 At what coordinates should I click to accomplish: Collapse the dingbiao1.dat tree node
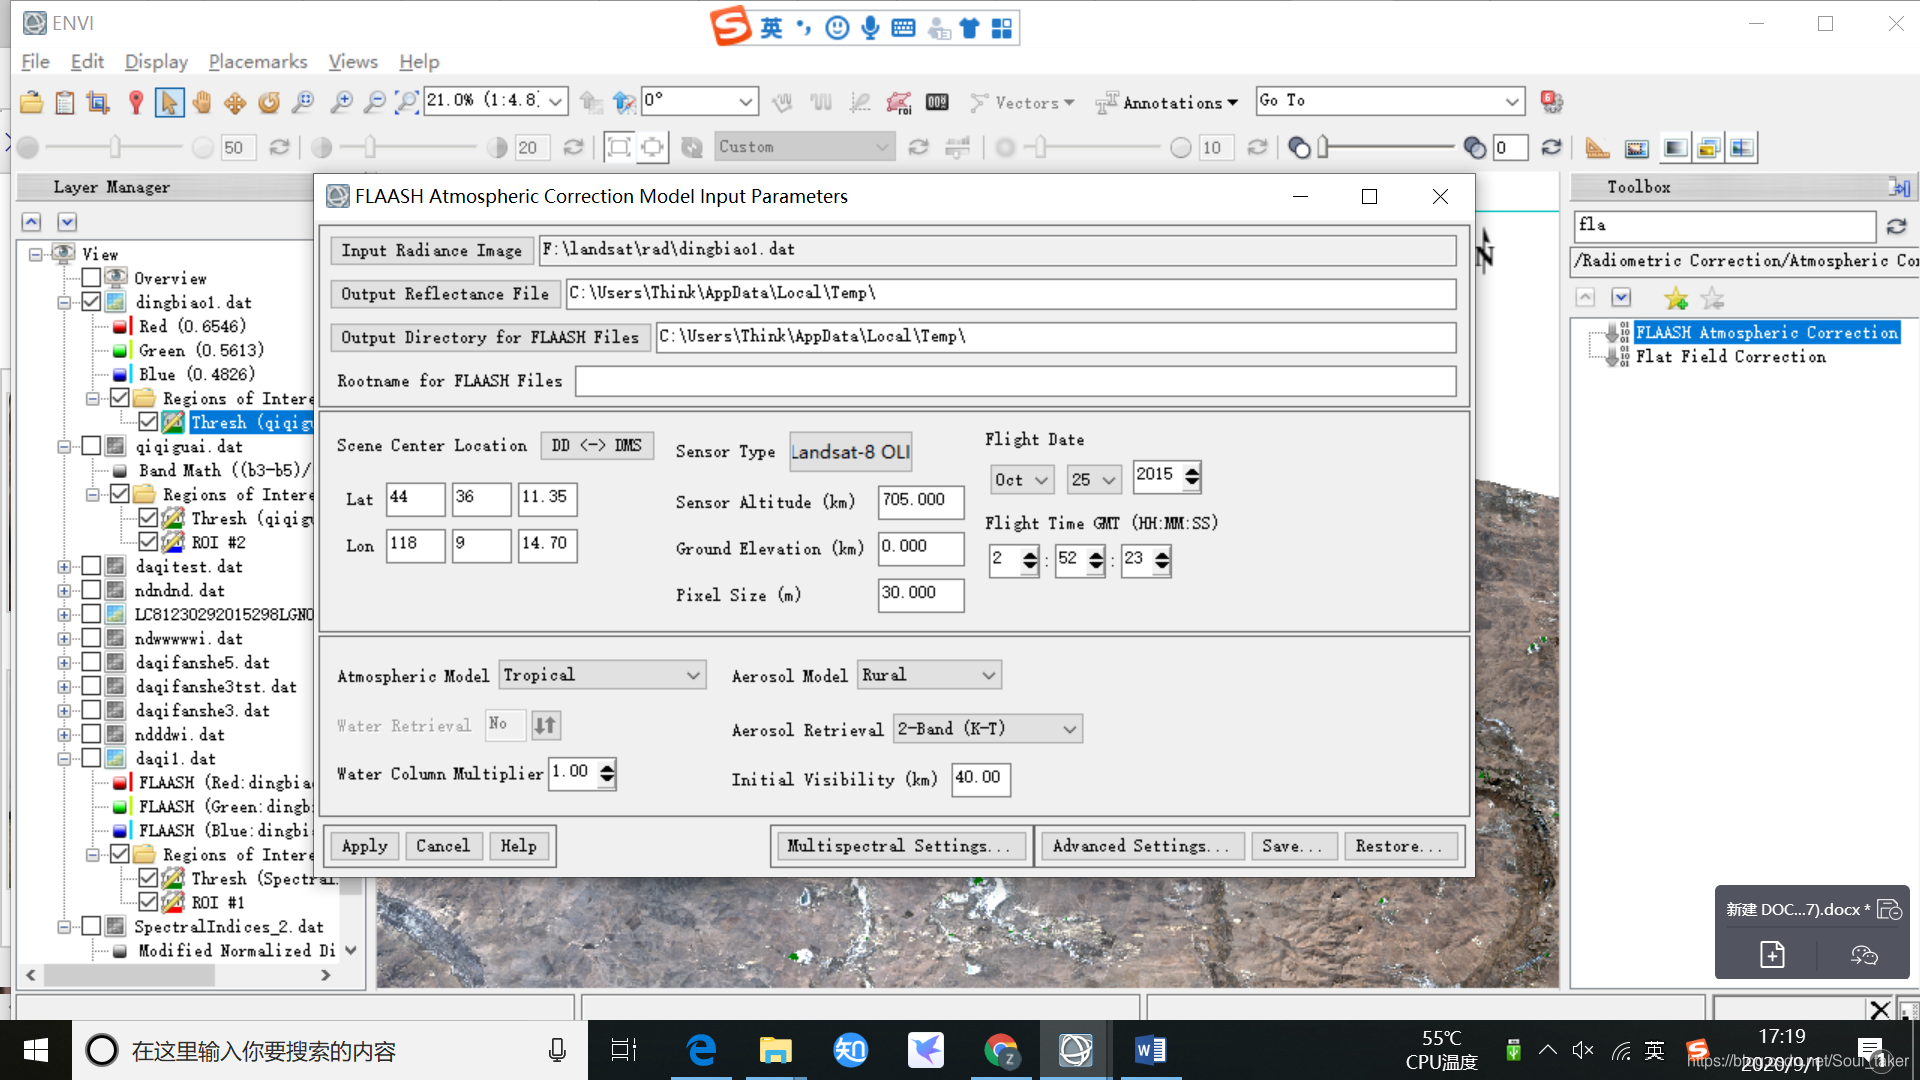pos(64,302)
